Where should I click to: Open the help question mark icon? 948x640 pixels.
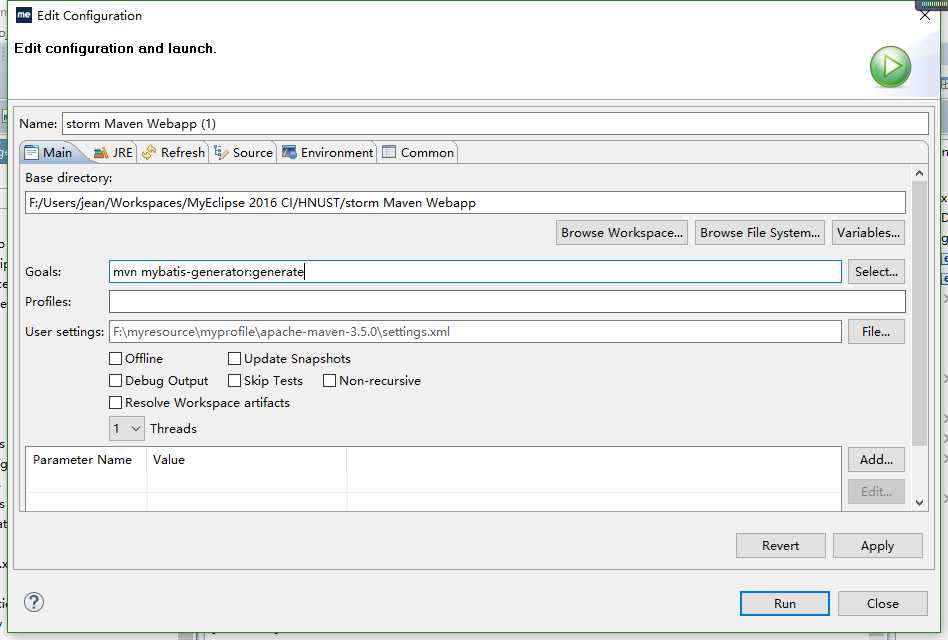34,602
